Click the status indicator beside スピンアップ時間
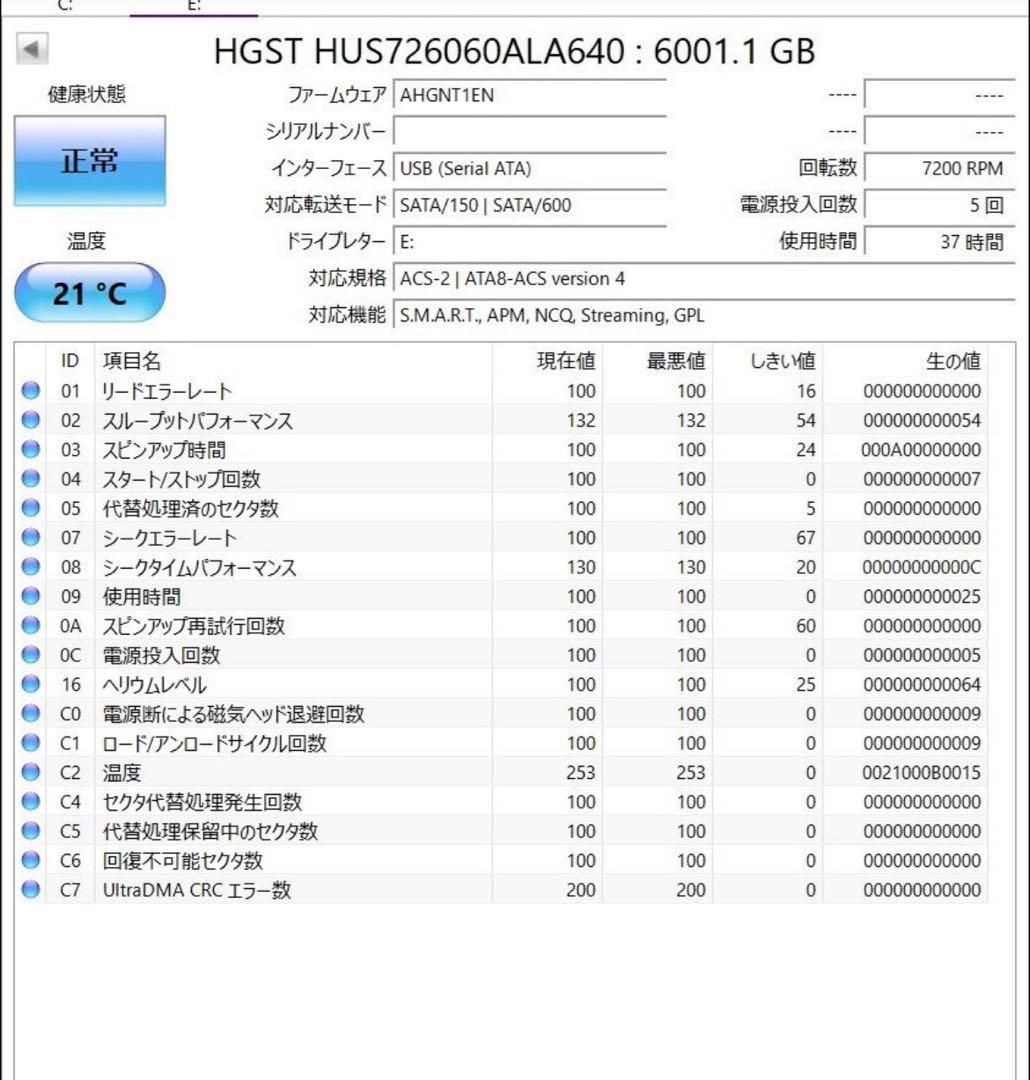Screen dimensions: 1030x1080 [x=31, y=450]
